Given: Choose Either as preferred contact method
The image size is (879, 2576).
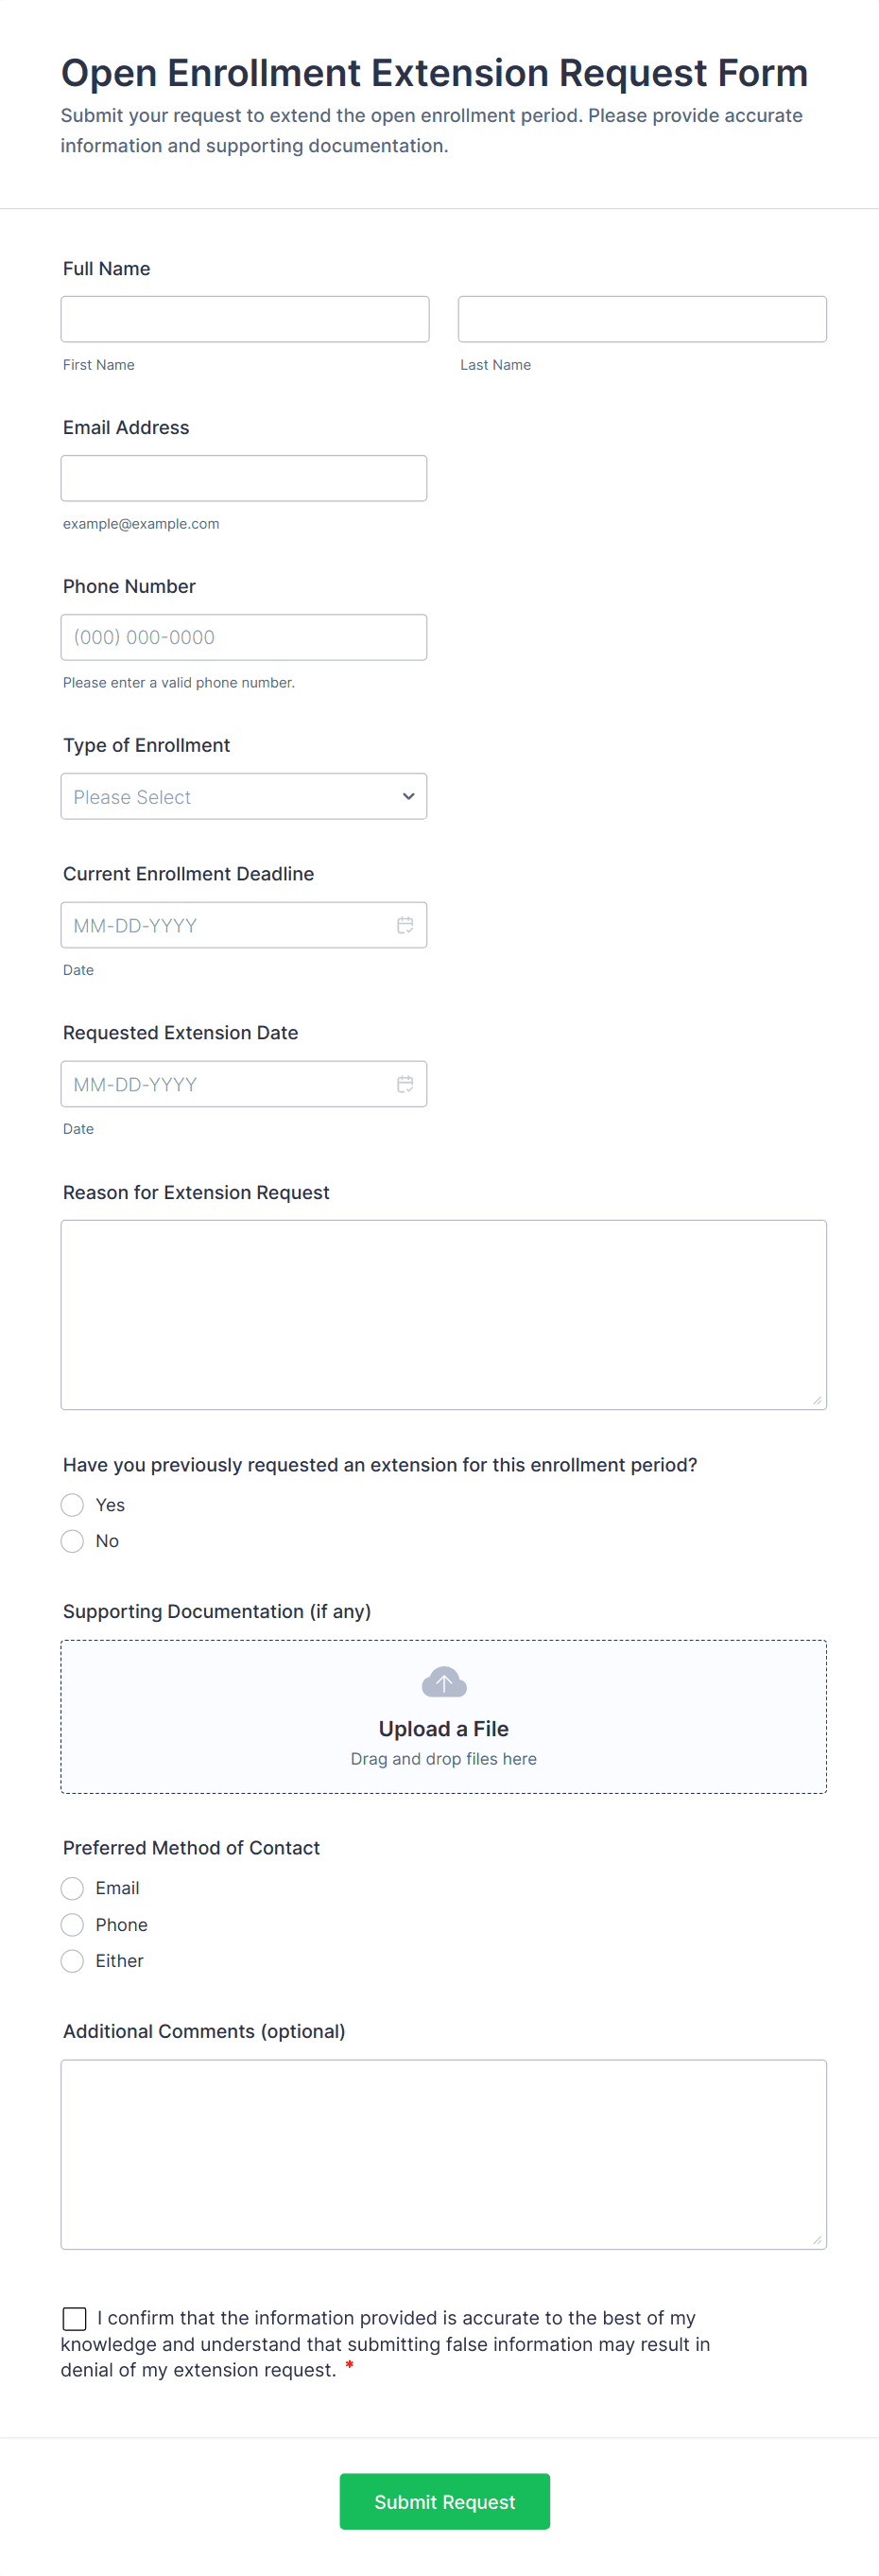Looking at the screenshot, I should click(x=73, y=1961).
